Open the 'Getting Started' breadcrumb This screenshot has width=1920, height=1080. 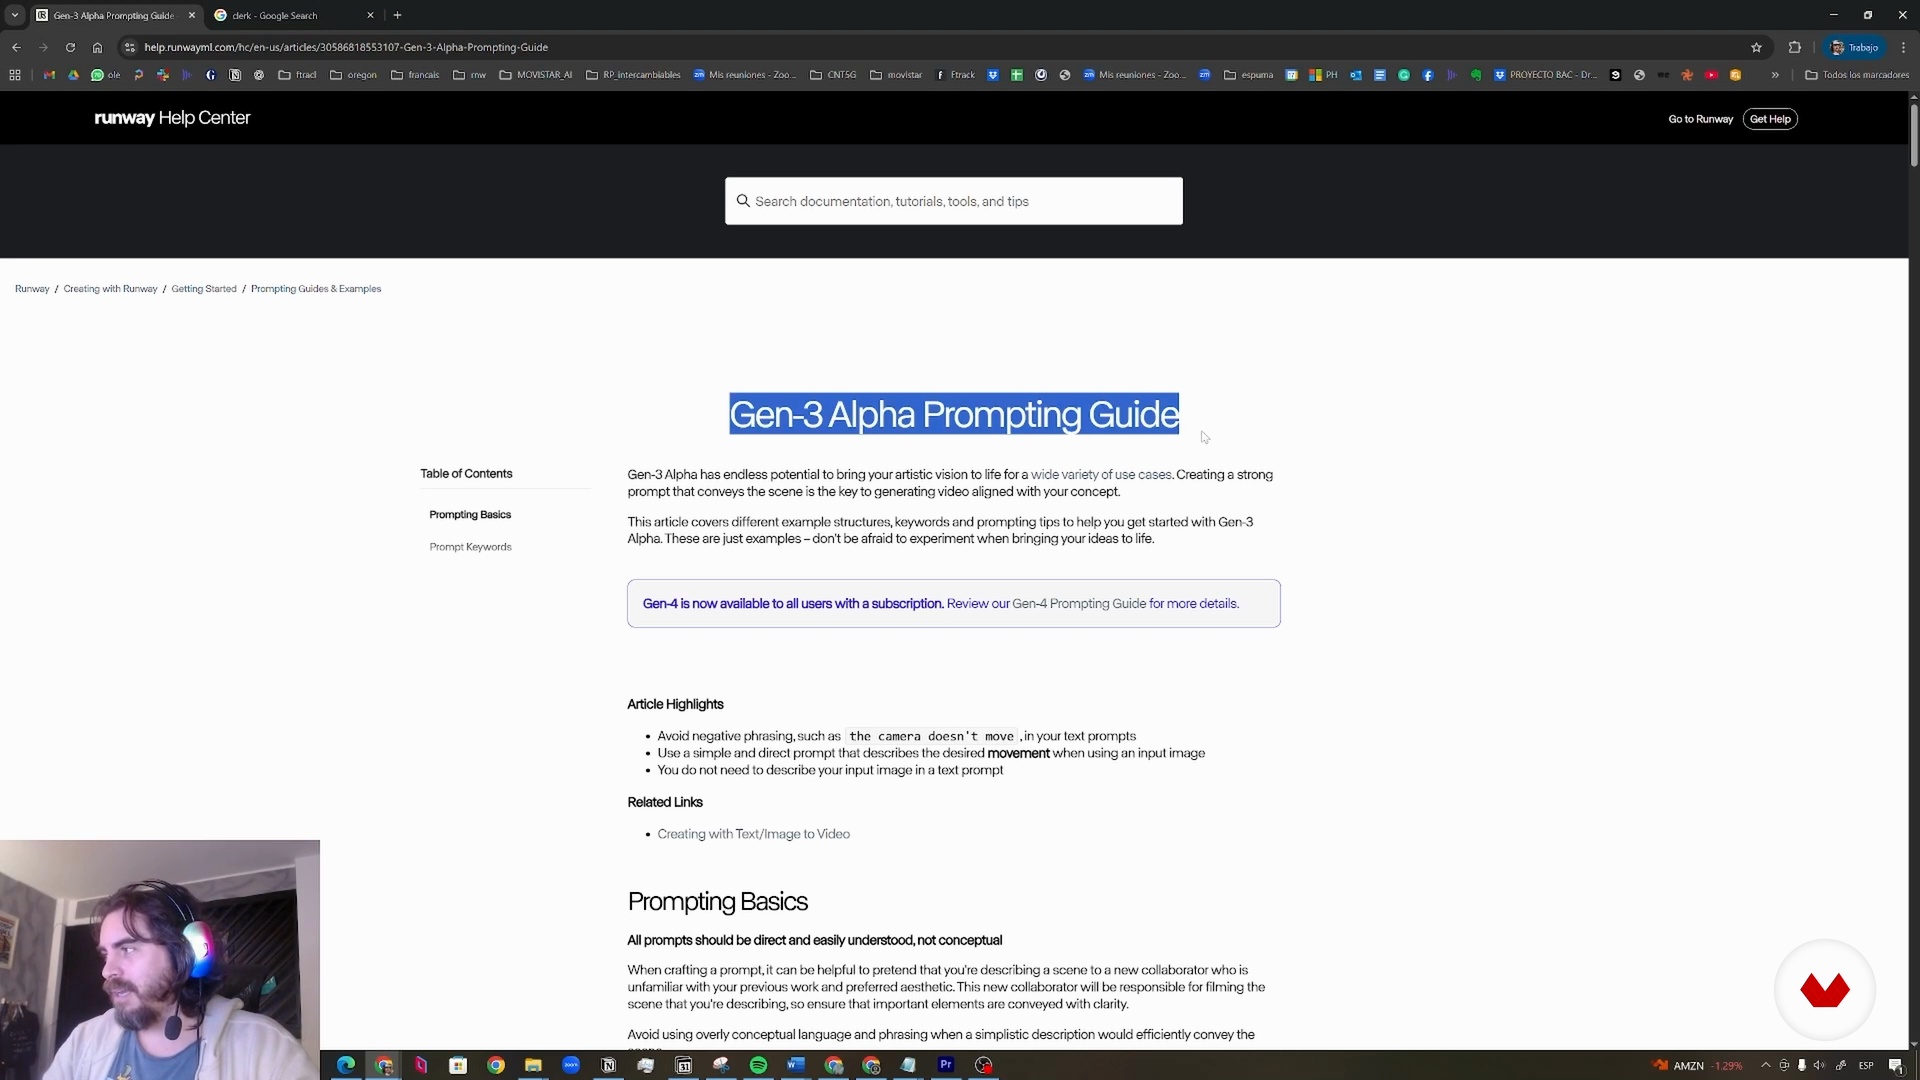204,289
